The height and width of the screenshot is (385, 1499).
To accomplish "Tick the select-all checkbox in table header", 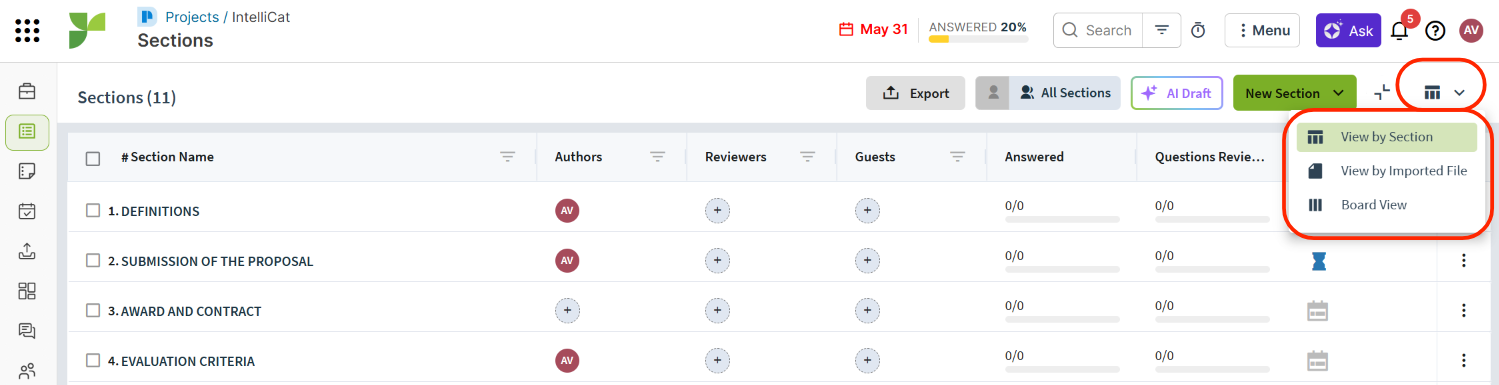I will click(93, 158).
